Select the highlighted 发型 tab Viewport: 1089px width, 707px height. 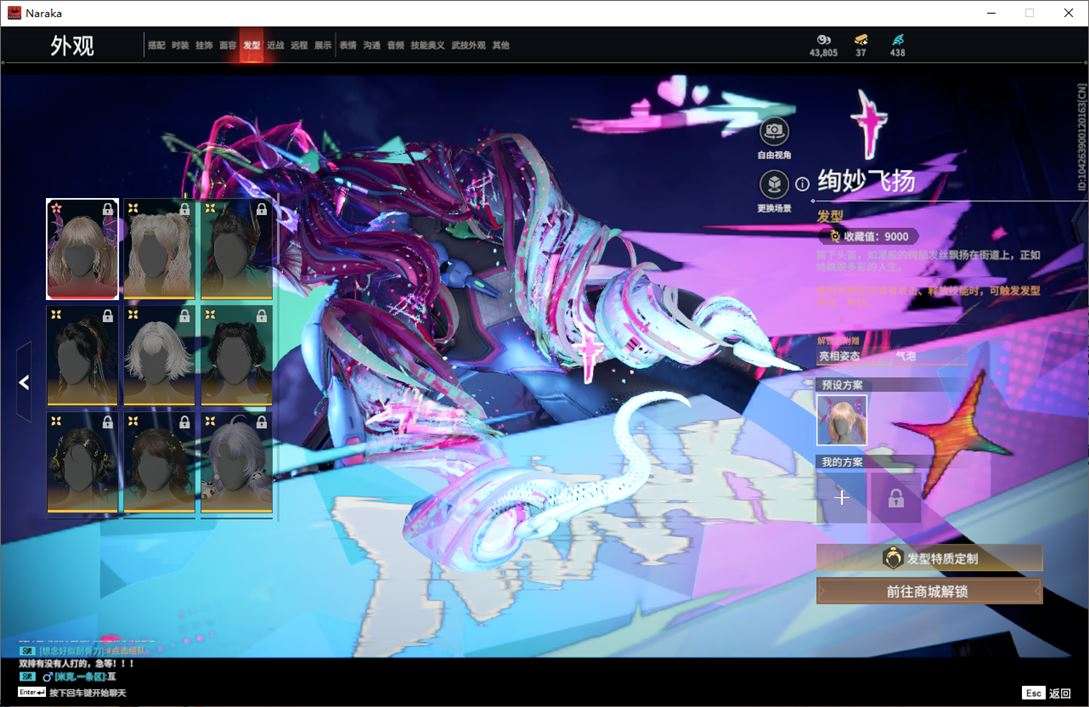point(251,45)
